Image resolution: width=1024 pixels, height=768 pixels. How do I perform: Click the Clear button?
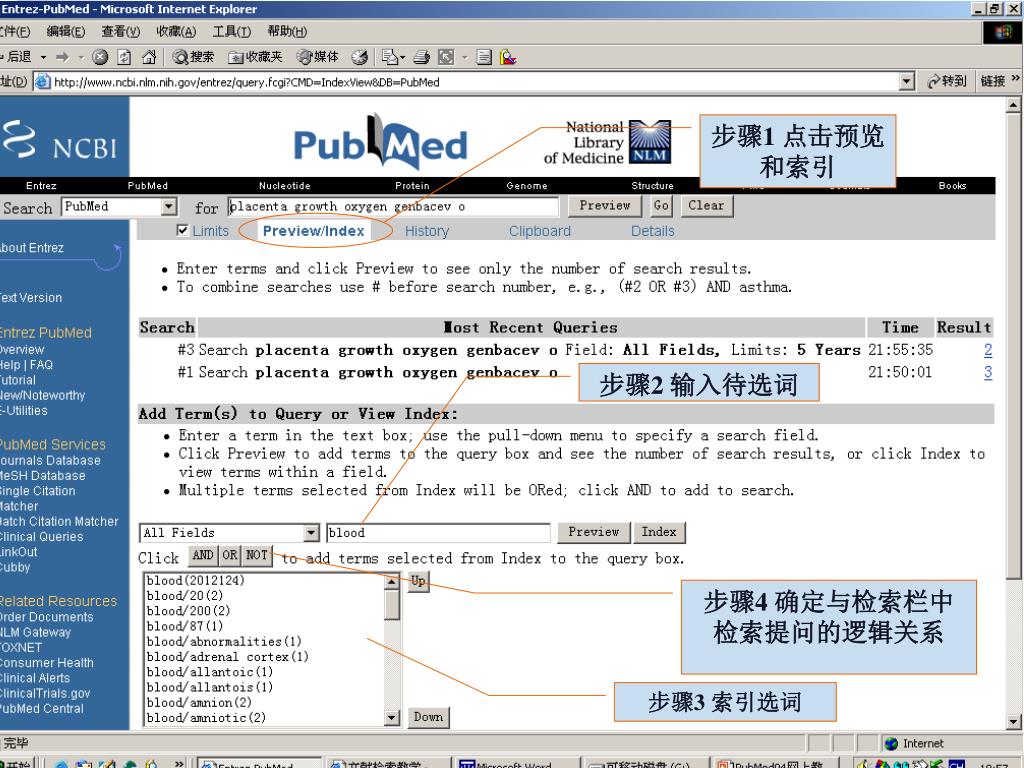pos(706,206)
